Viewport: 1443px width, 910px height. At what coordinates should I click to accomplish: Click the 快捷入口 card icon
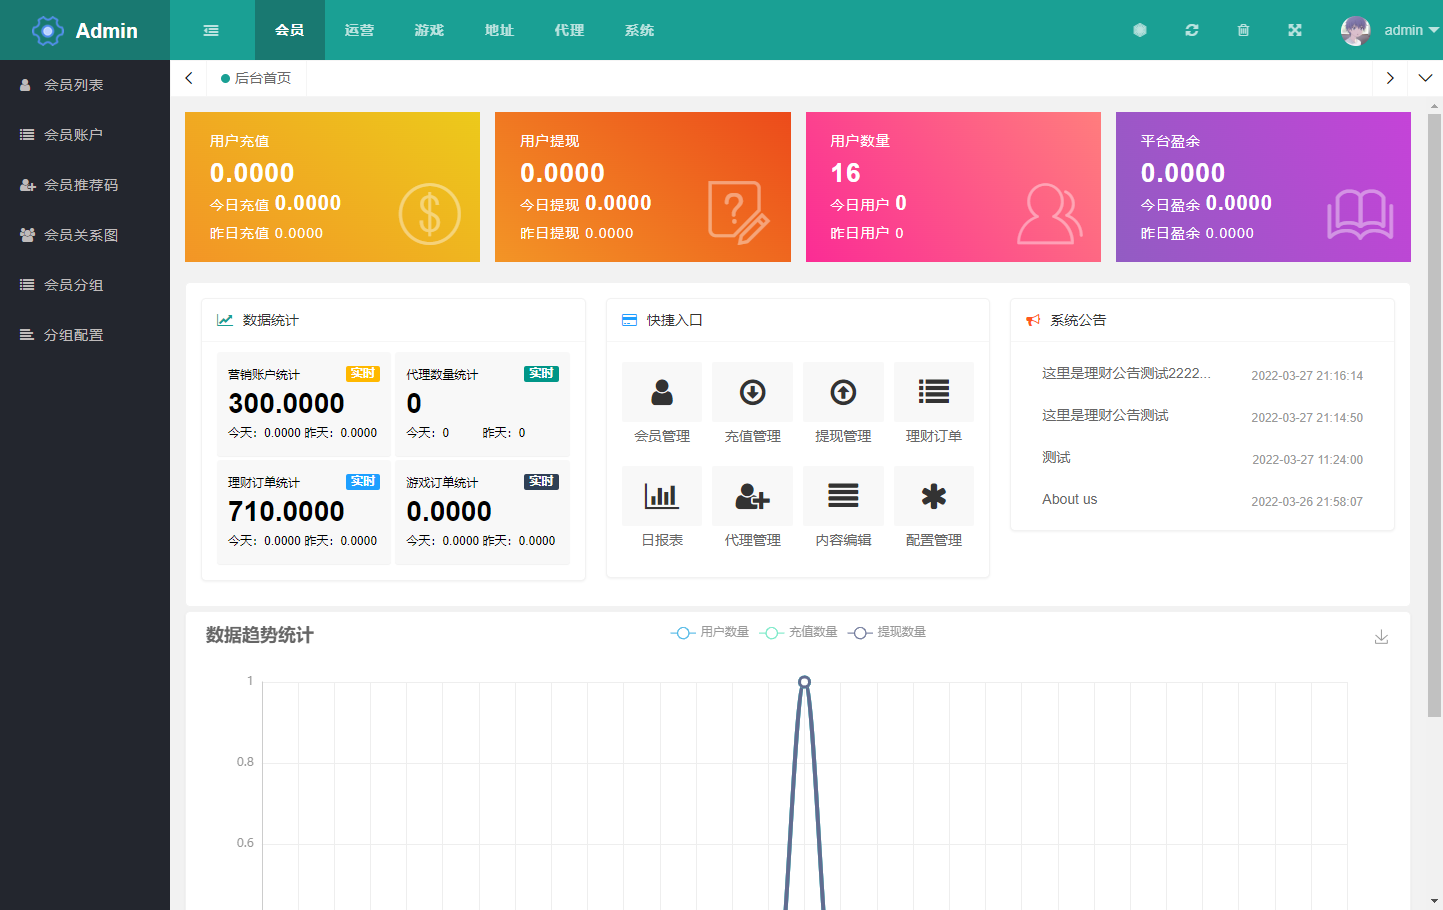[629, 320]
